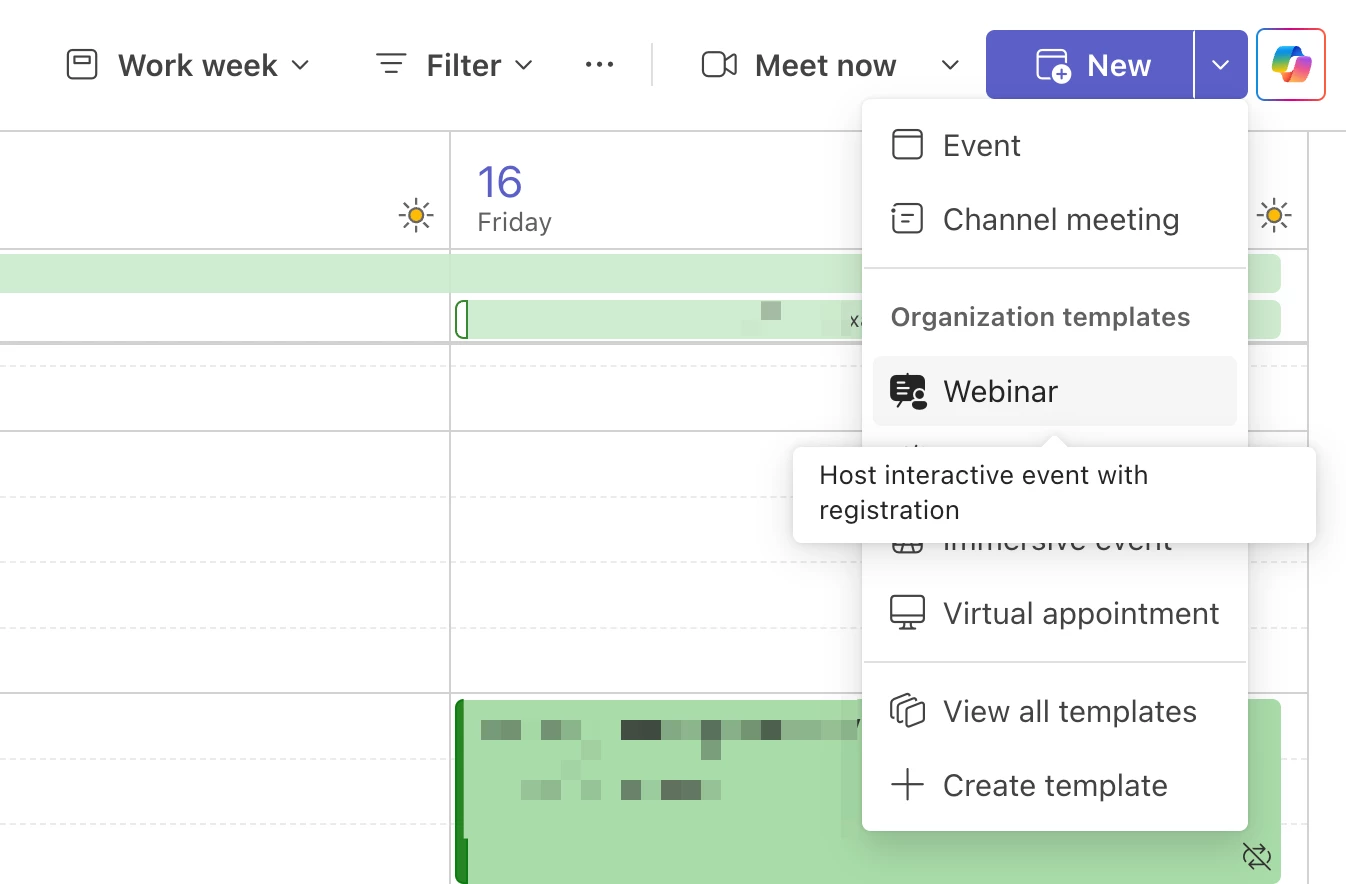Click the recurring icon on green event

[1256, 856]
